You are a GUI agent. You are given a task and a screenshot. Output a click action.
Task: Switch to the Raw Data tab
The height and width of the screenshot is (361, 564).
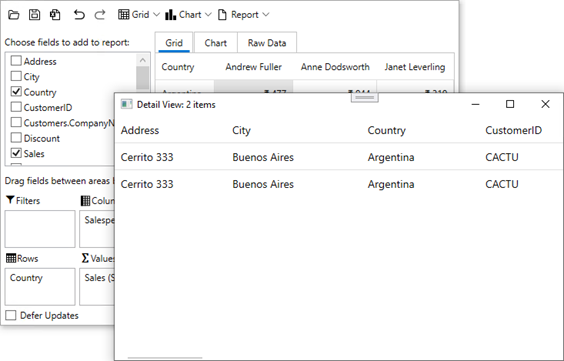(267, 43)
